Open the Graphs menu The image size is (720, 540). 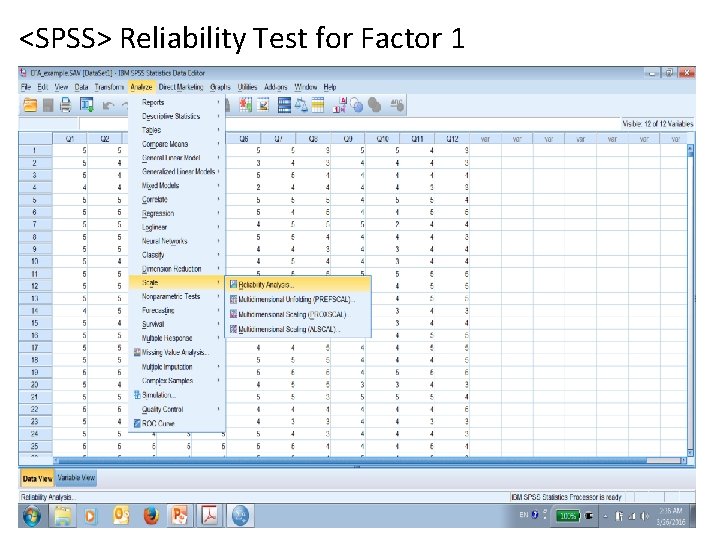pyautogui.click(x=220, y=87)
